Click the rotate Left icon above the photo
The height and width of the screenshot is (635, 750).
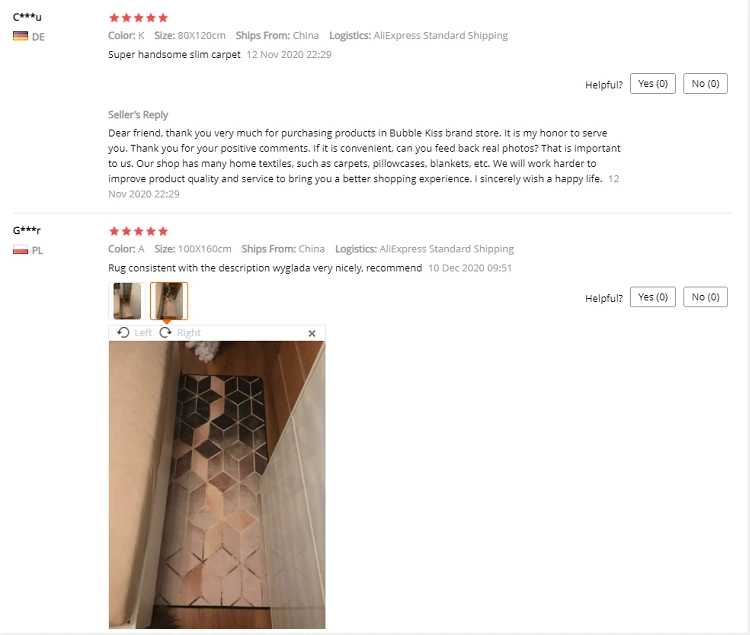(x=123, y=333)
